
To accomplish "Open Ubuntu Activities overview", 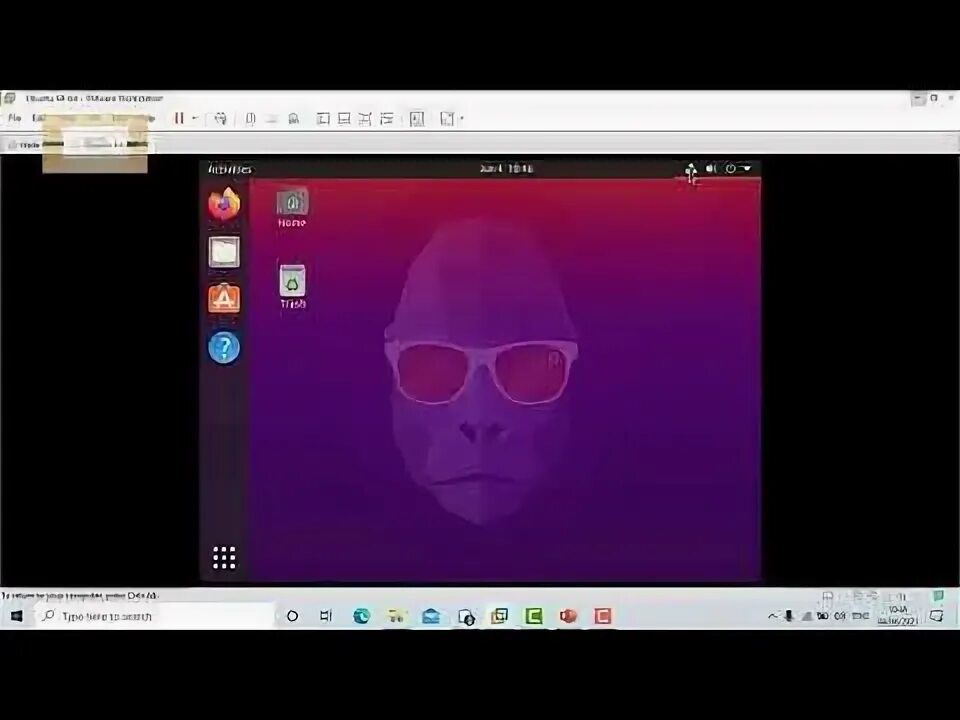I will pos(230,169).
